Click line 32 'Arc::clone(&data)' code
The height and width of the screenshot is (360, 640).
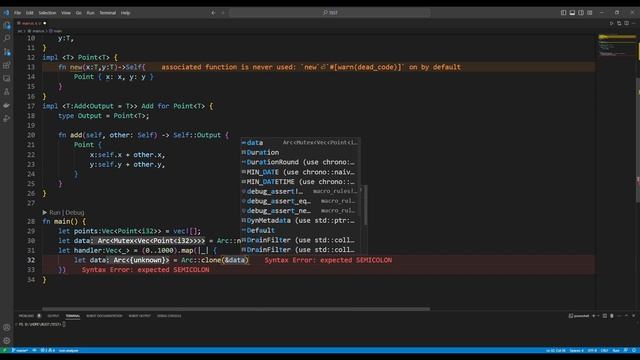[x=214, y=260]
